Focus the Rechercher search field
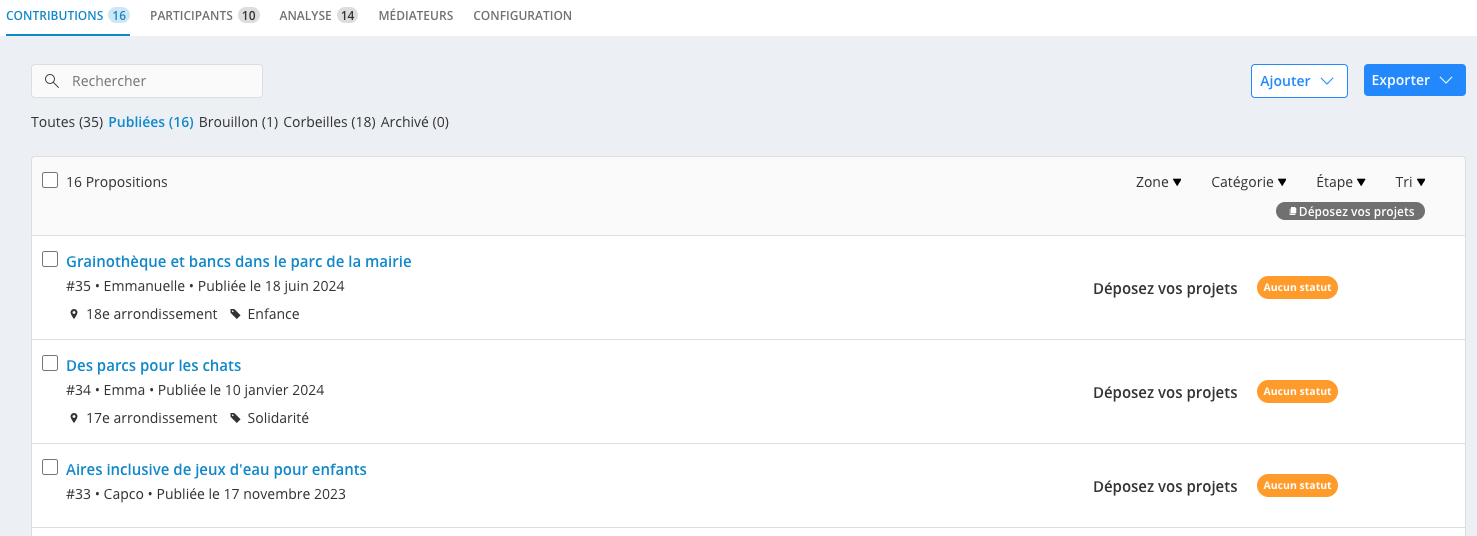Screen dimensions: 1477x536 (147, 81)
